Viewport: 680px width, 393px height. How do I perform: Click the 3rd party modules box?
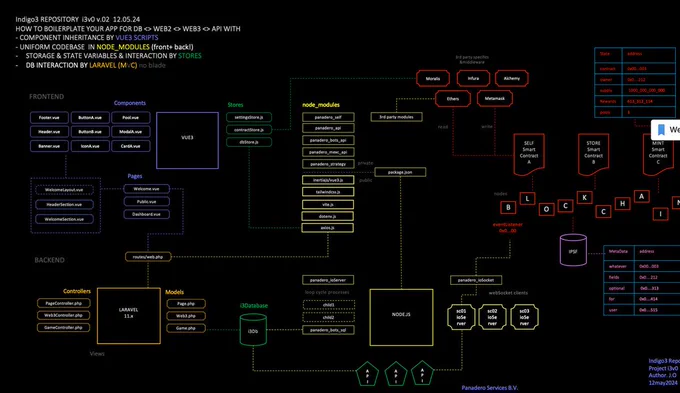pyautogui.click(x=396, y=117)
